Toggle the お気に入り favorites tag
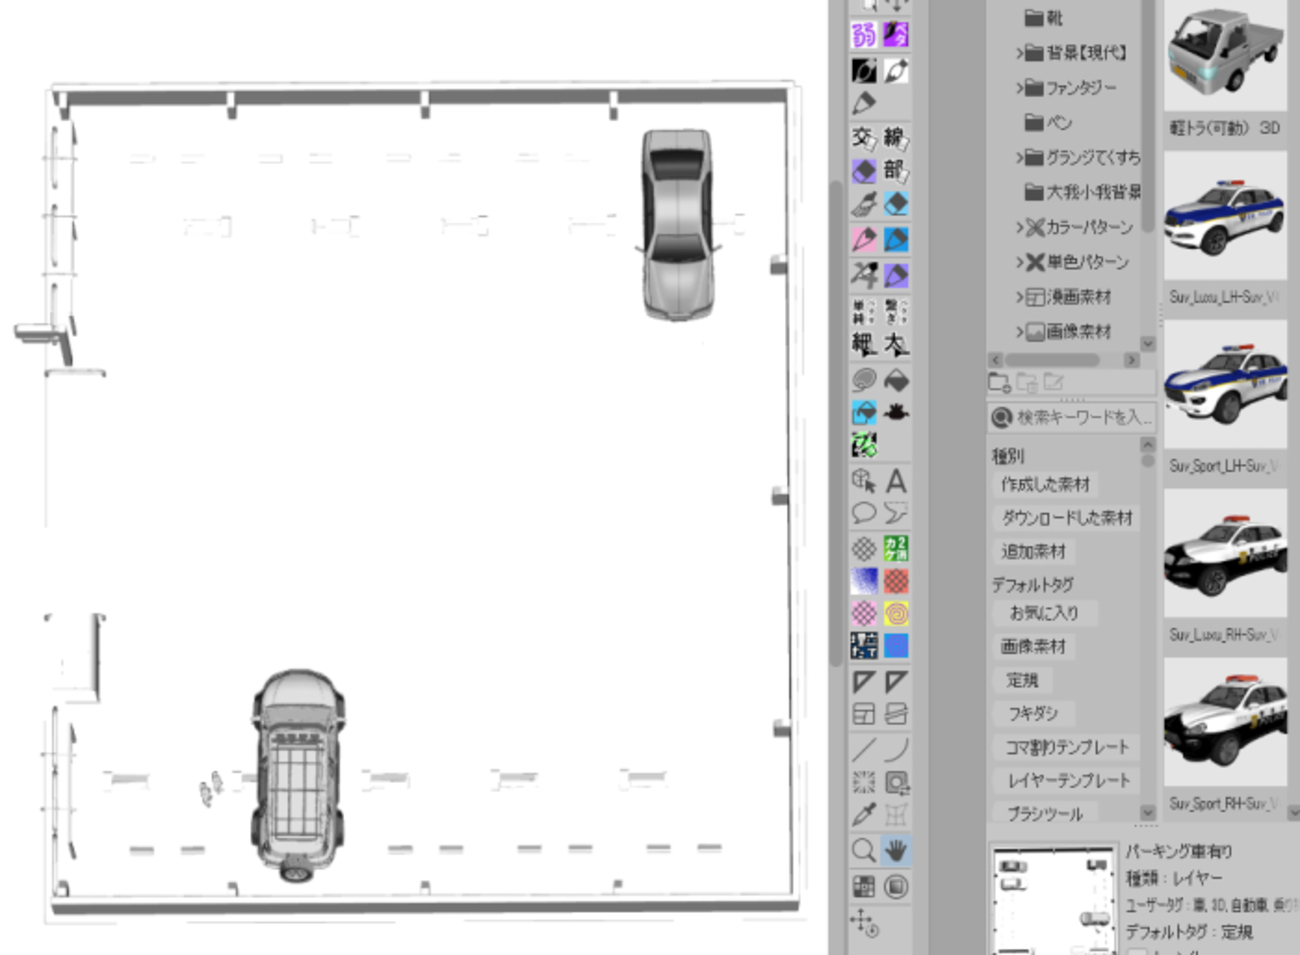 click(1043, 613)
